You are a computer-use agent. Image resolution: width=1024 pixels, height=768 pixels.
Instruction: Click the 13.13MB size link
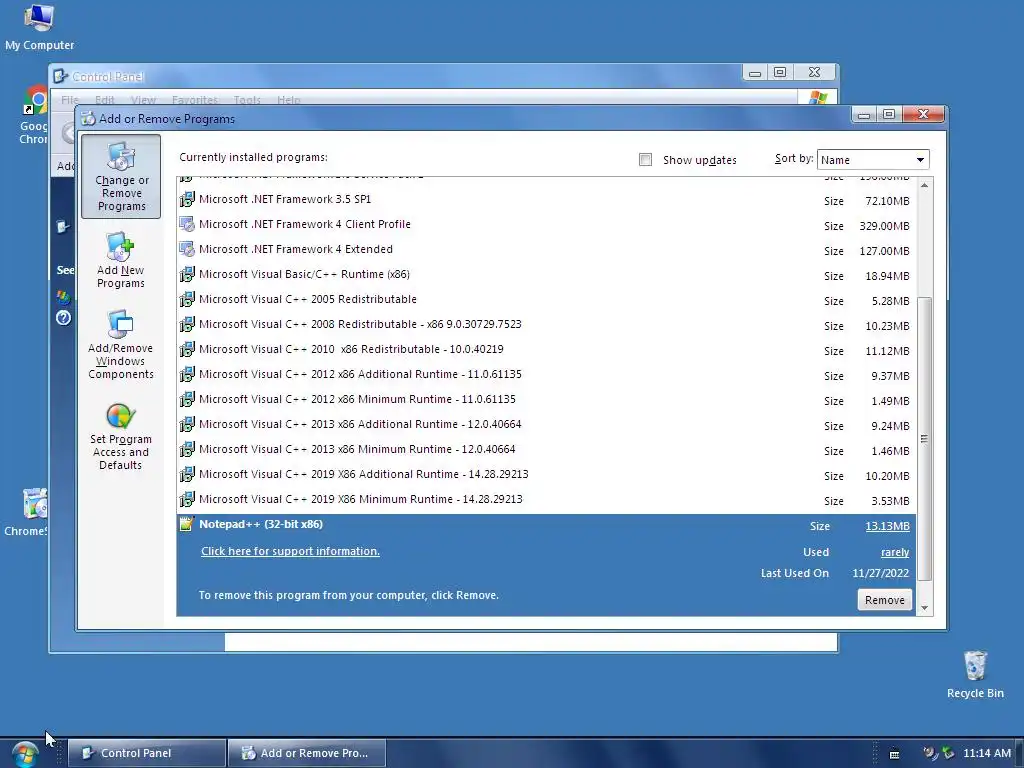(888, 526)
